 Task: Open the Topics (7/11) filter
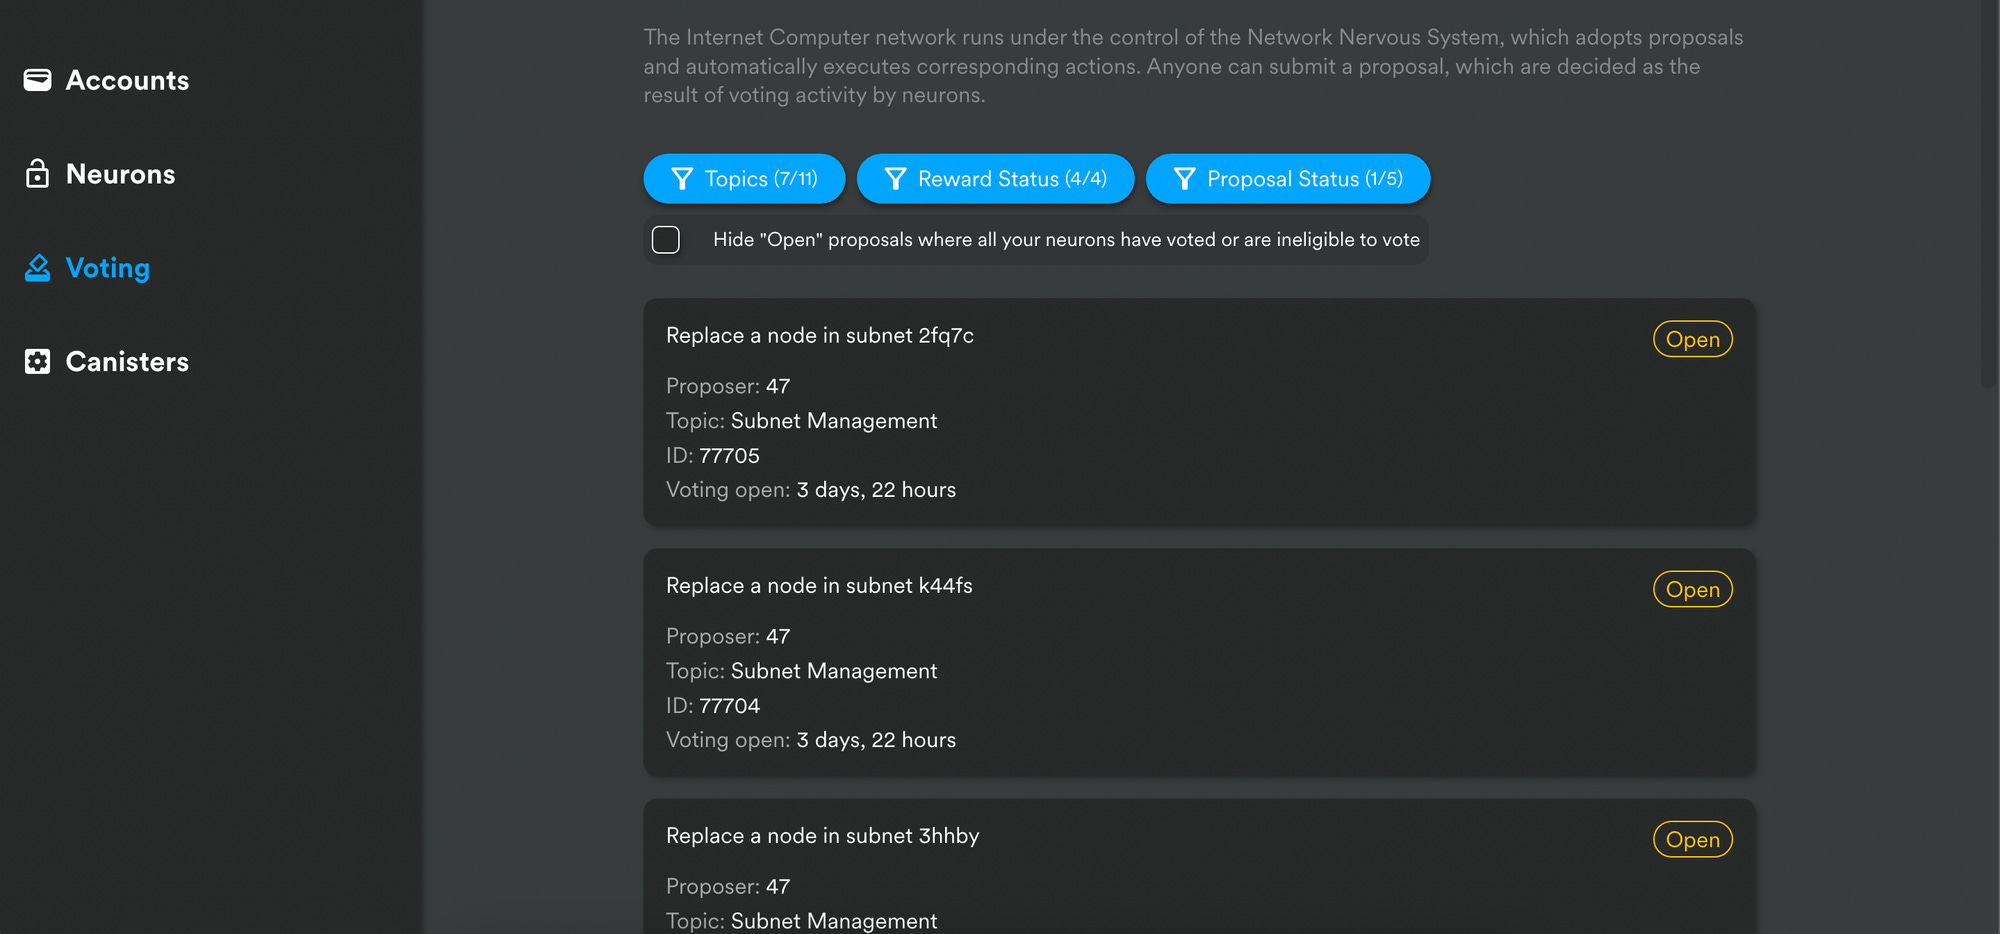coord(744,179)
